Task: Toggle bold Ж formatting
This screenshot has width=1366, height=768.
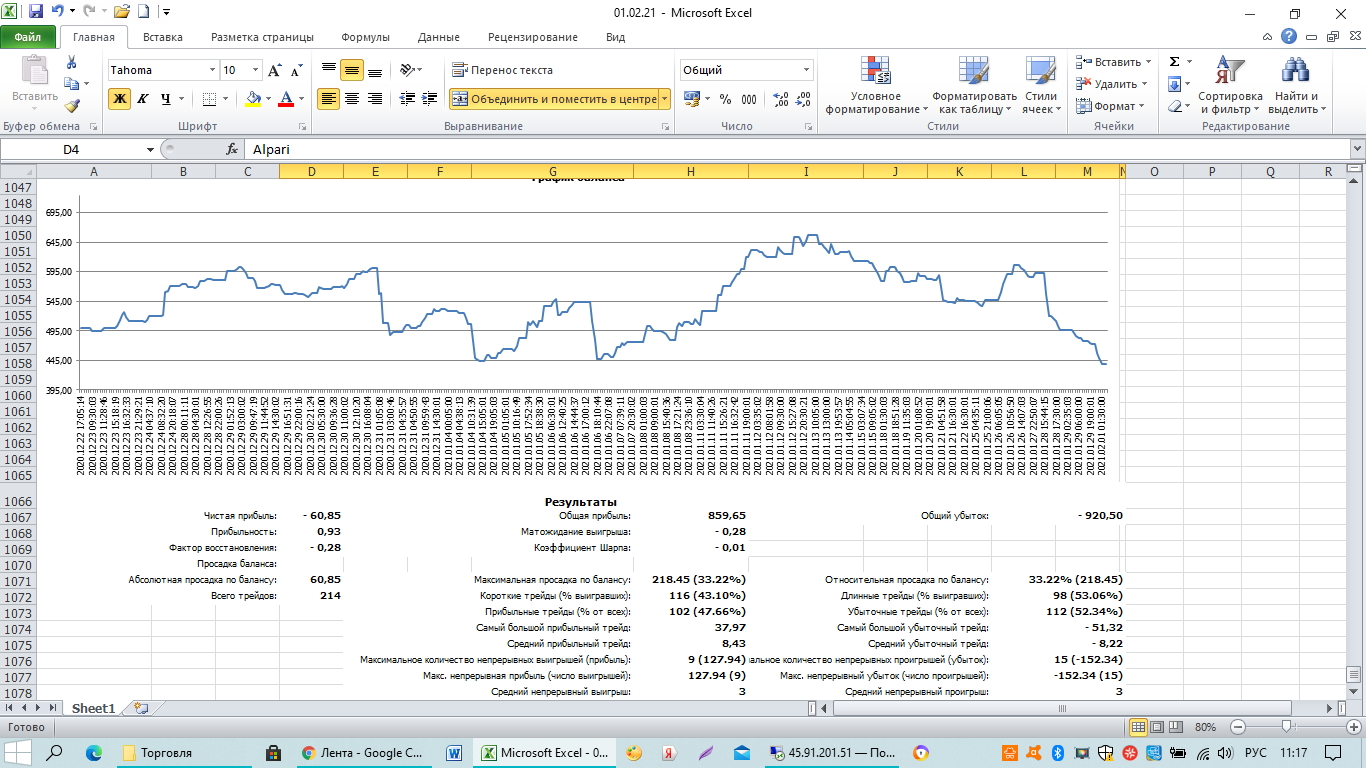Action: coord(119,99)
